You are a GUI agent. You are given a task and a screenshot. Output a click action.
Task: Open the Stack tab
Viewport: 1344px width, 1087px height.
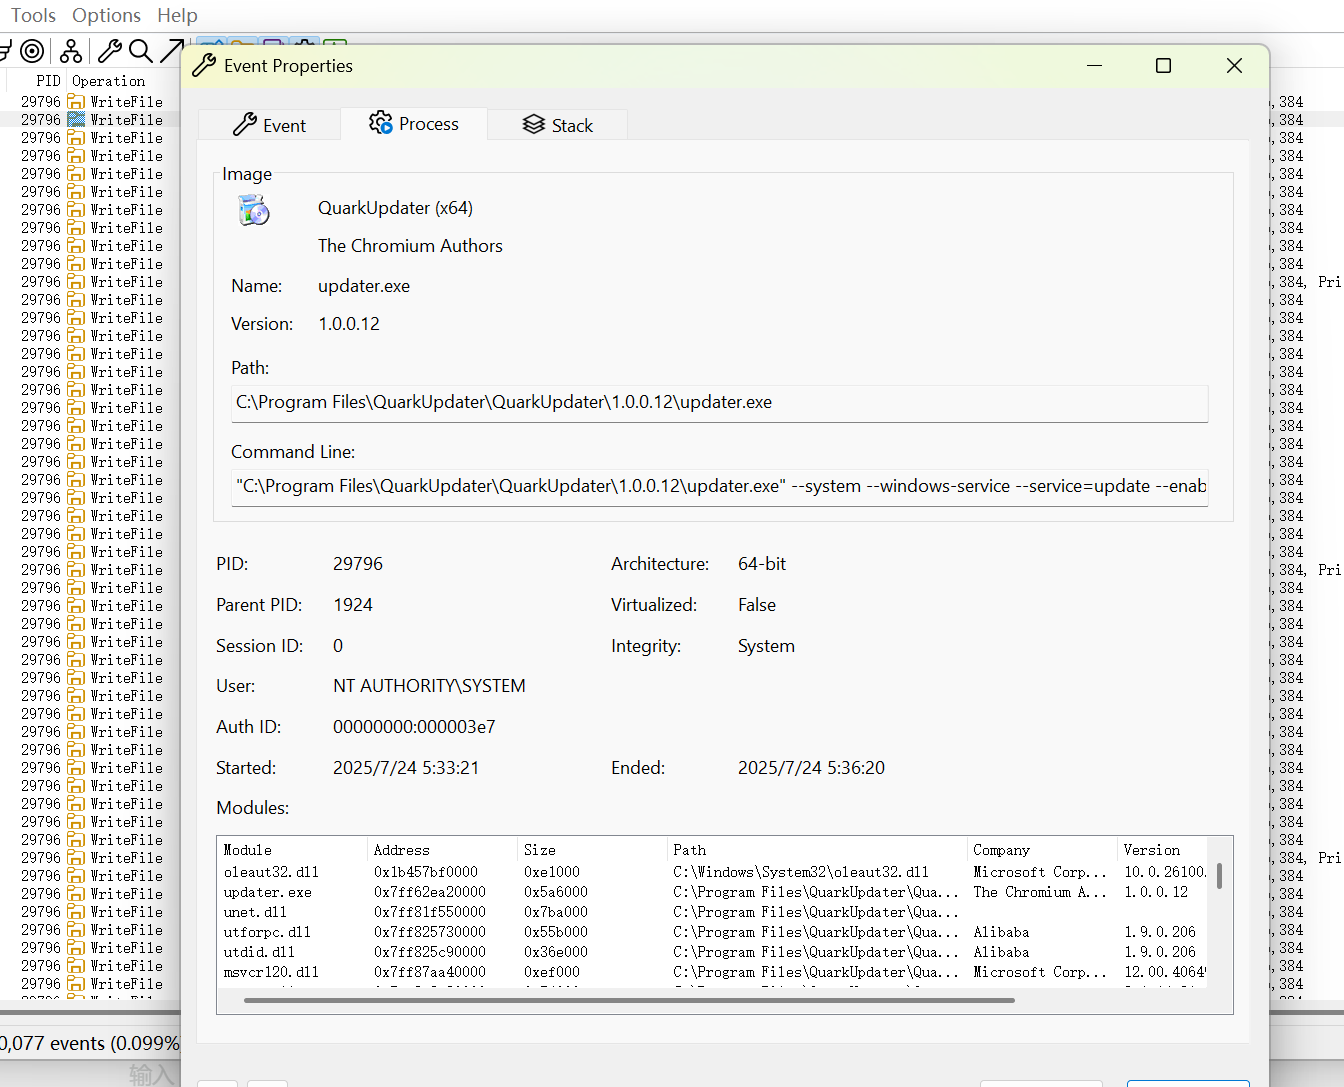click(558, 125)
